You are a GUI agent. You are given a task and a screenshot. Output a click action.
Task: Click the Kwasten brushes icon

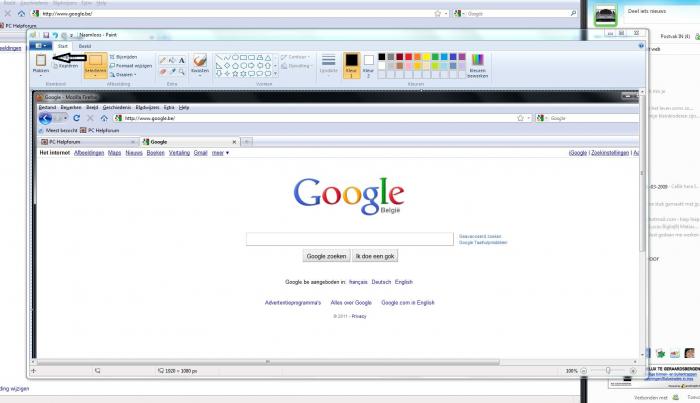(200, 60)
